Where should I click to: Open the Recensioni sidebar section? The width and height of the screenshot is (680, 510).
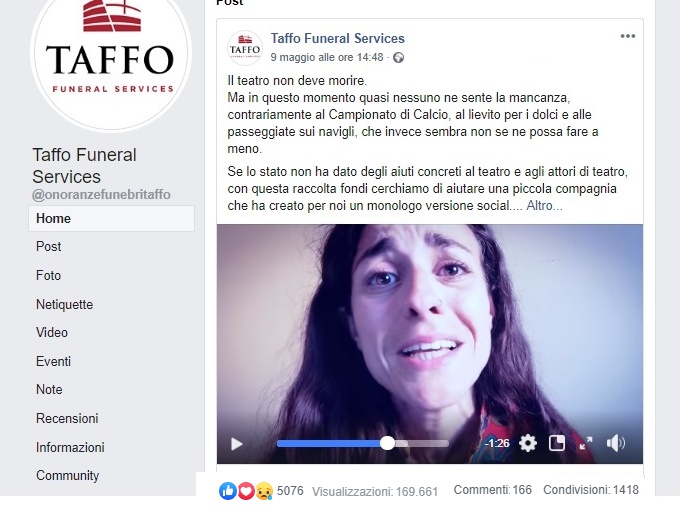(67, 418)
